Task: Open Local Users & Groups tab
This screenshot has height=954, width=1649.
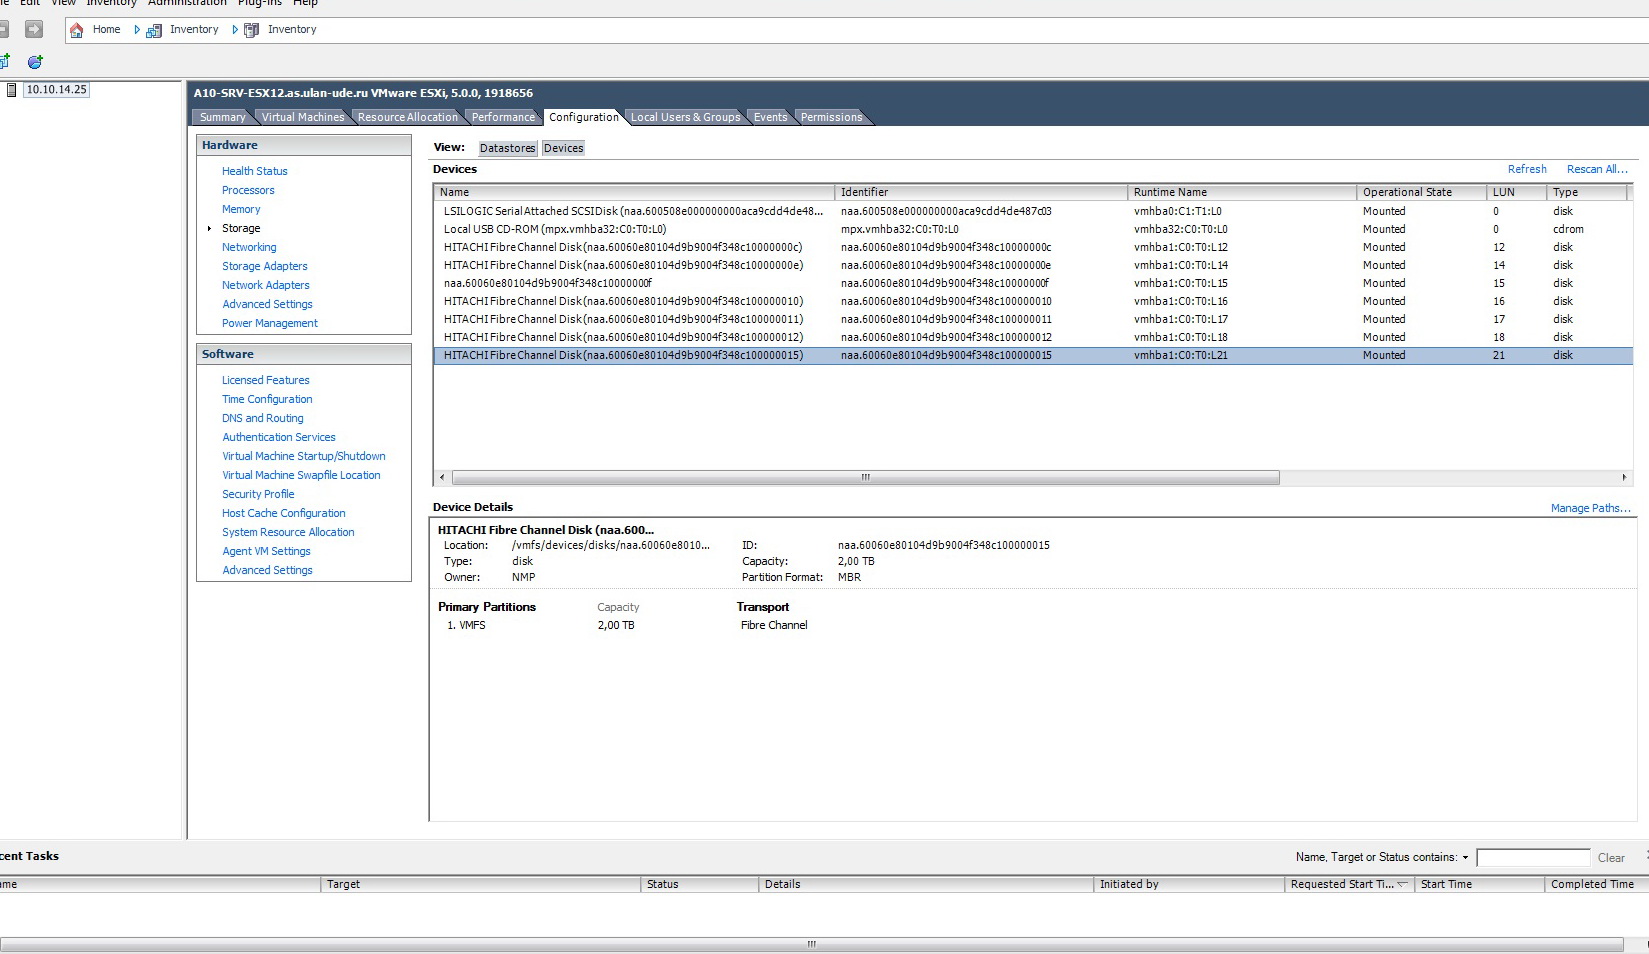Action: point(685,117)
